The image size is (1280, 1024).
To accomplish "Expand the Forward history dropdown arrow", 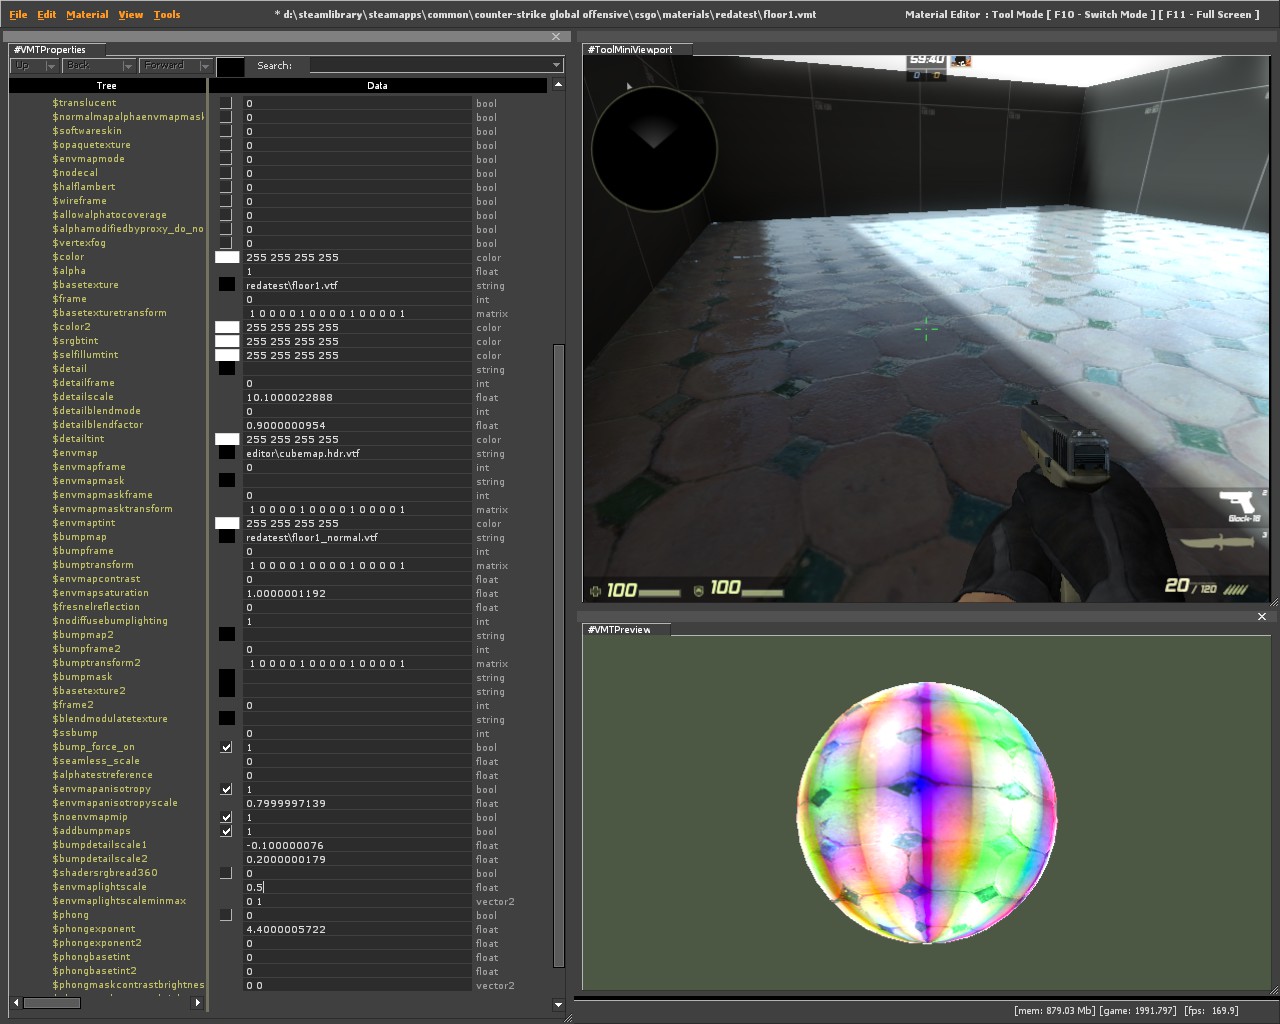I will tap(205, 66).
